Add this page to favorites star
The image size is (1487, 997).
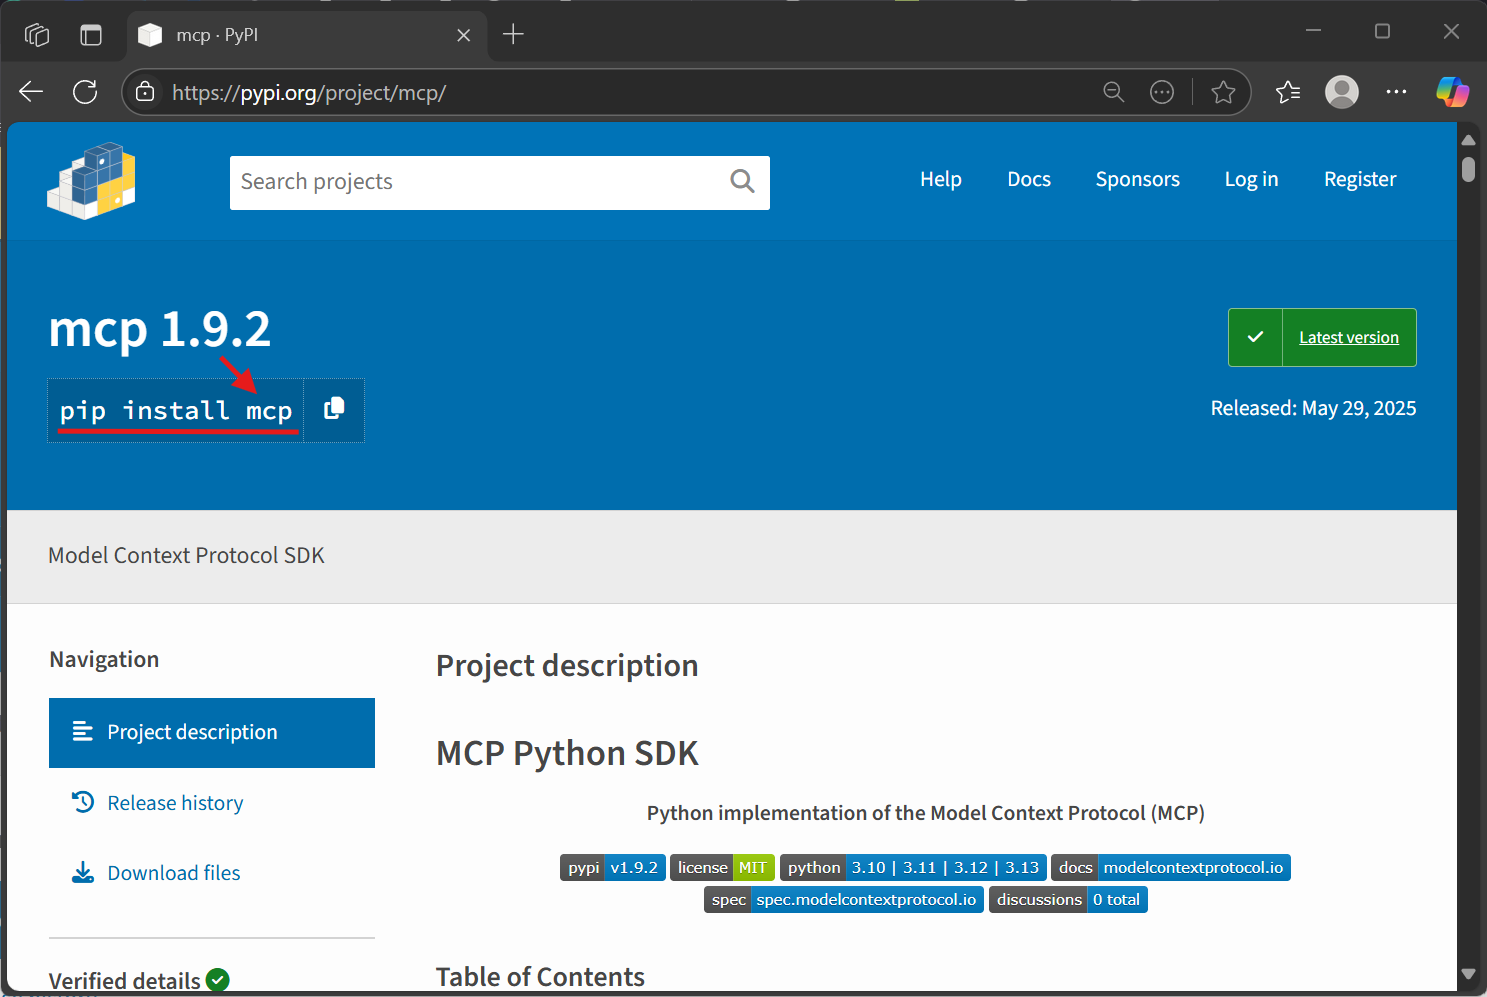1222,92
